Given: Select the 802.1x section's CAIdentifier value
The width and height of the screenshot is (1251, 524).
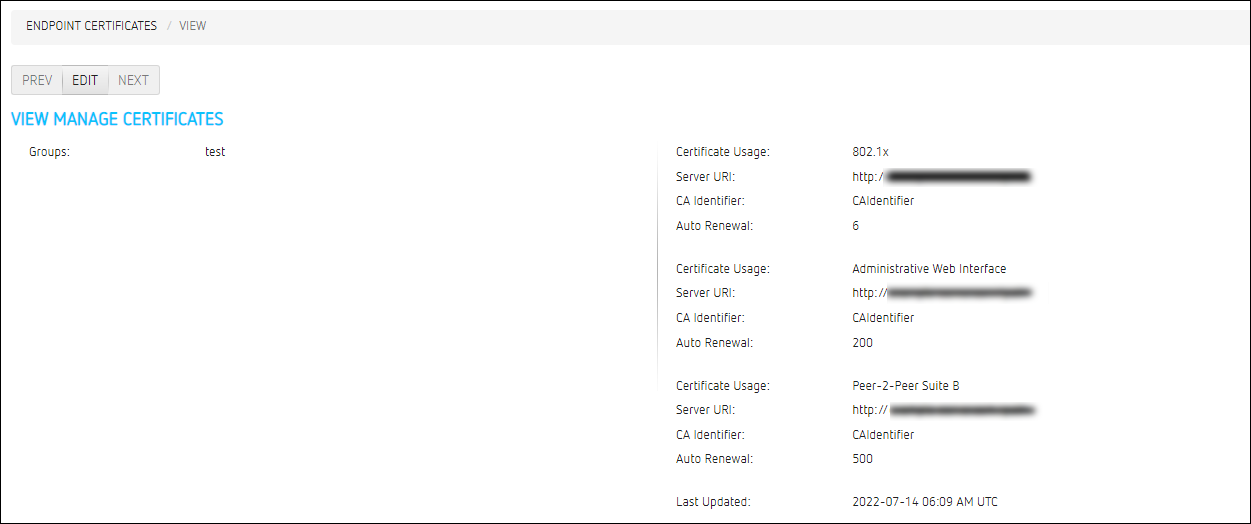Looking at the screenshot, I should (x=883, y=201).
